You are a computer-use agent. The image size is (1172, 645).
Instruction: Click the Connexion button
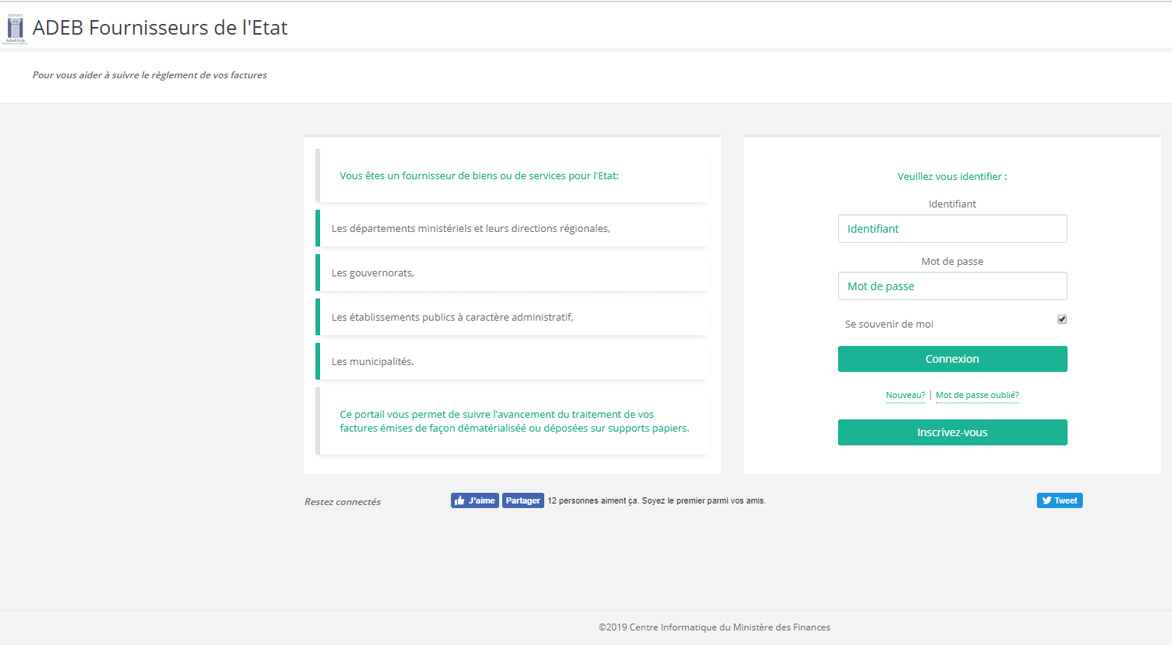point(952,359)
